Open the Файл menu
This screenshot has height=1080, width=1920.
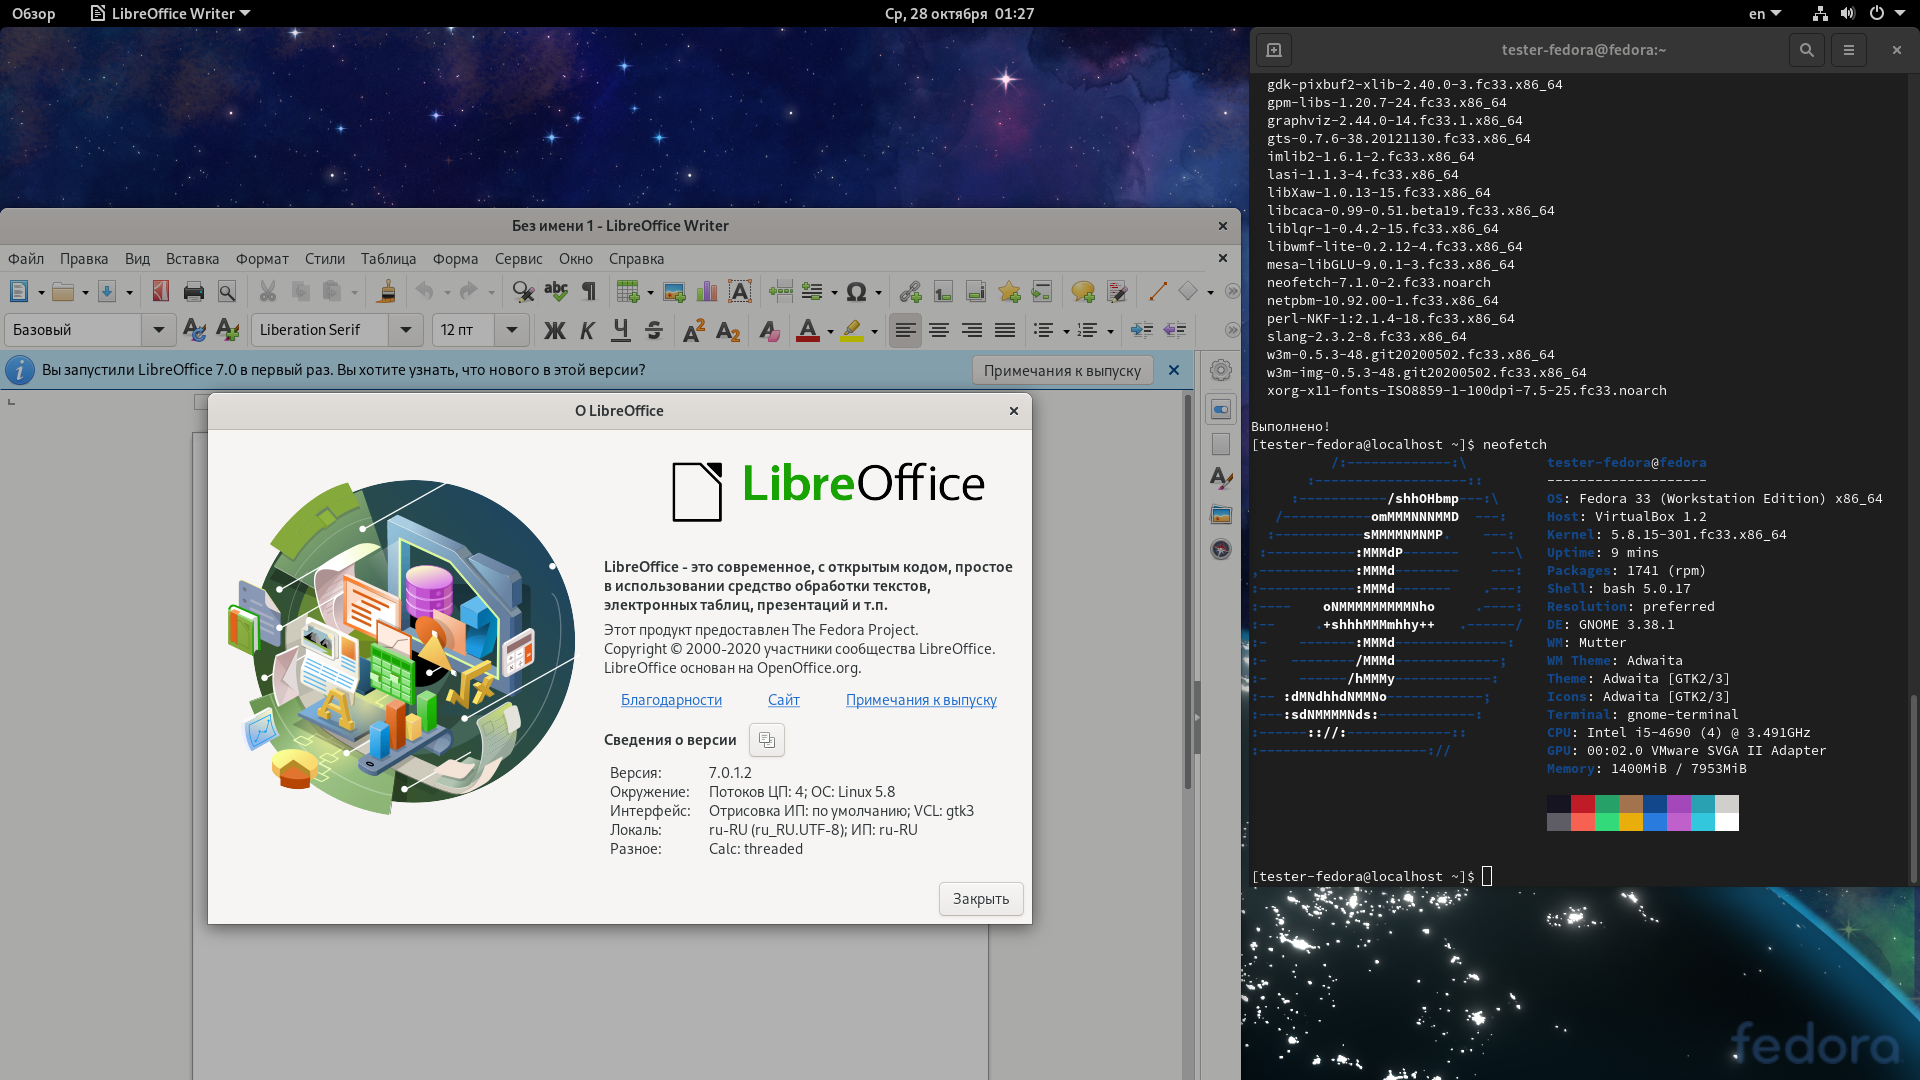[x=26, y=258]
